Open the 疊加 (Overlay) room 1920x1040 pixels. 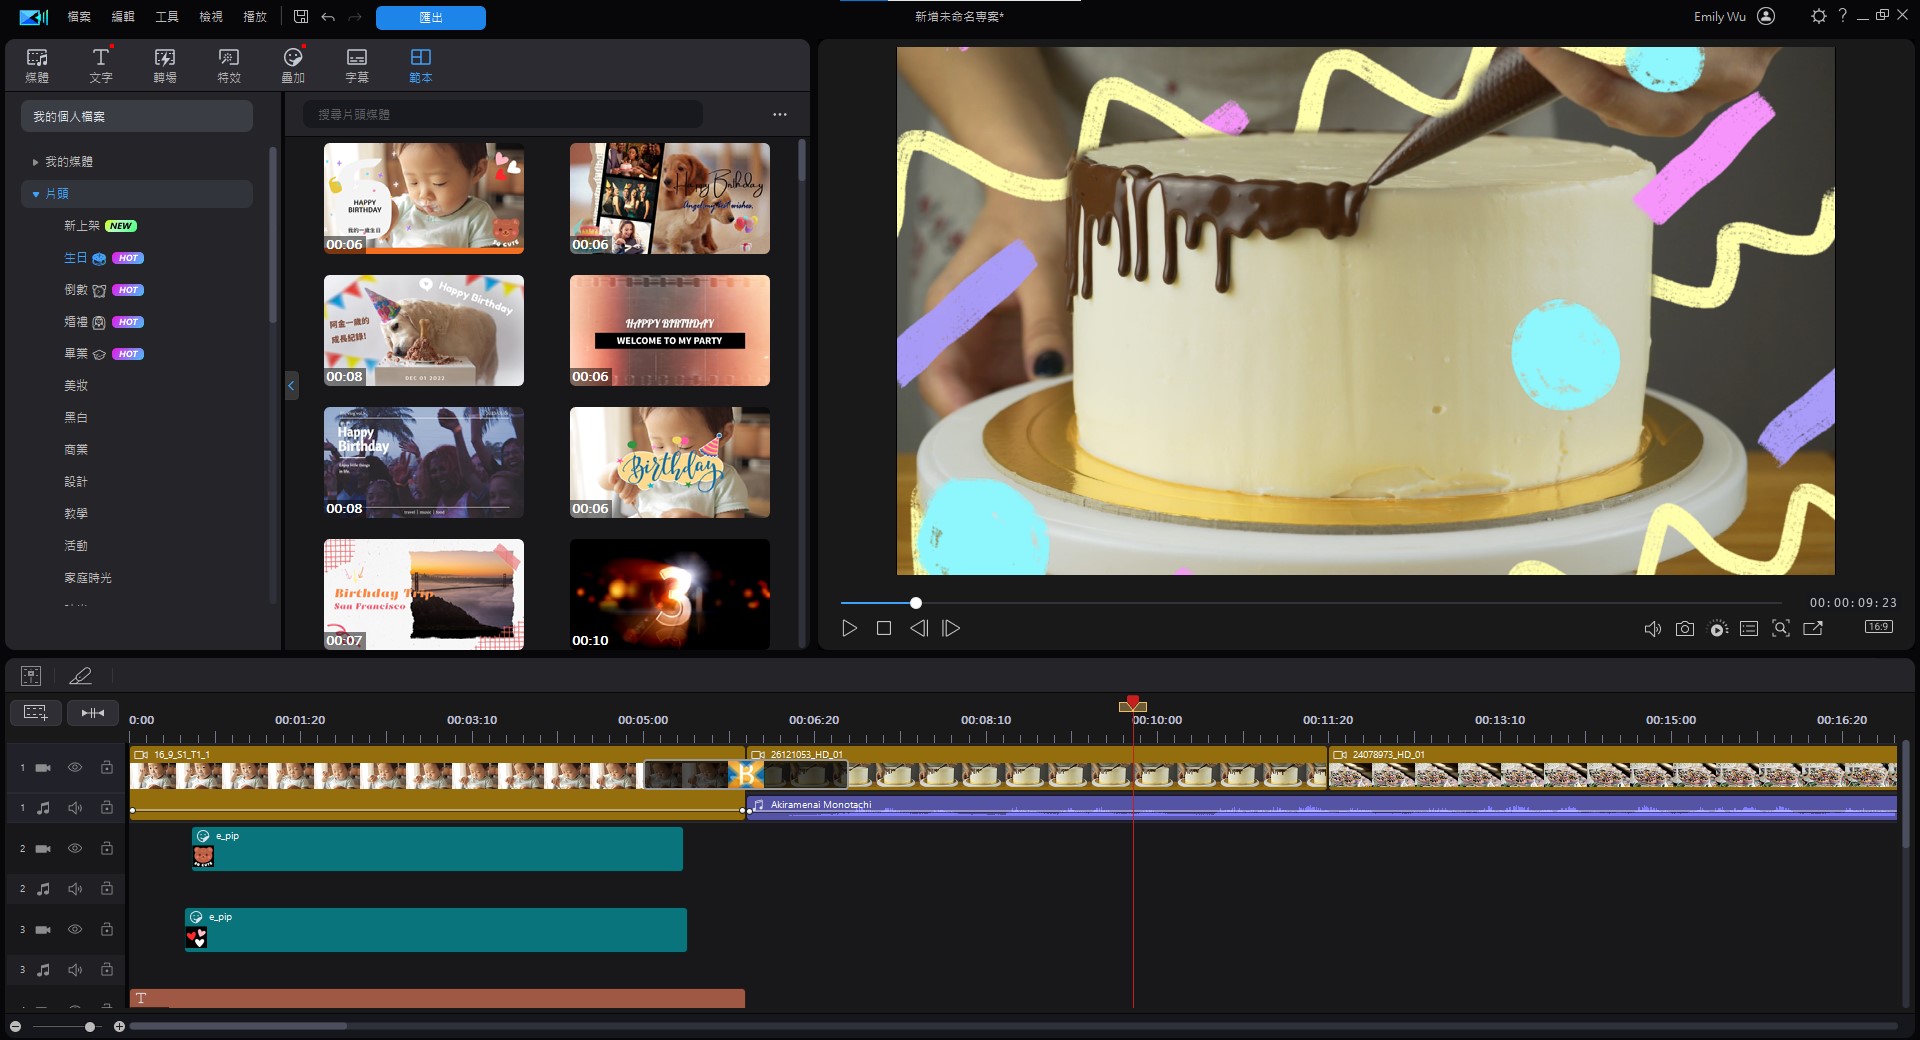[293, 65]
